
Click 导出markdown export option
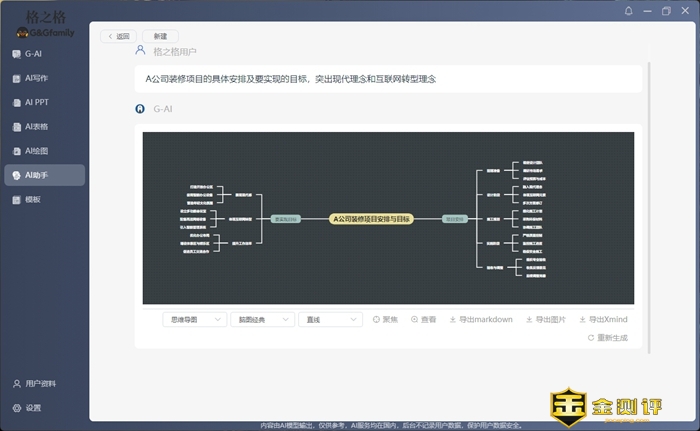click(x=481, y=320)
